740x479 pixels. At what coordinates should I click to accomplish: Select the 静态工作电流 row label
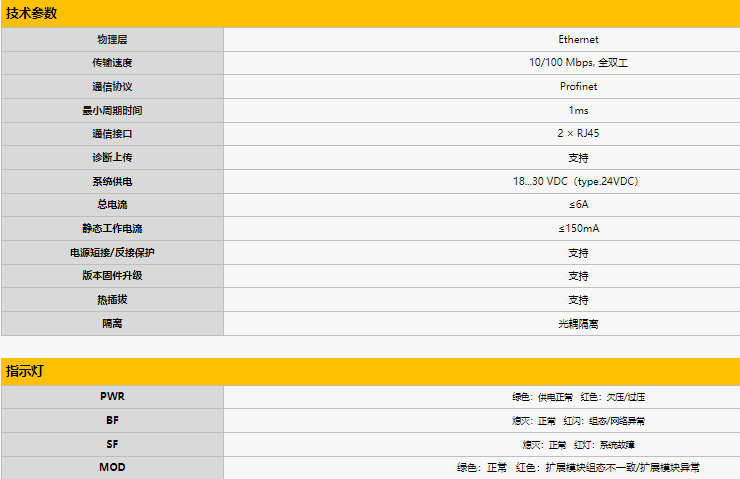pyautogui.click(x=112, y=228)
